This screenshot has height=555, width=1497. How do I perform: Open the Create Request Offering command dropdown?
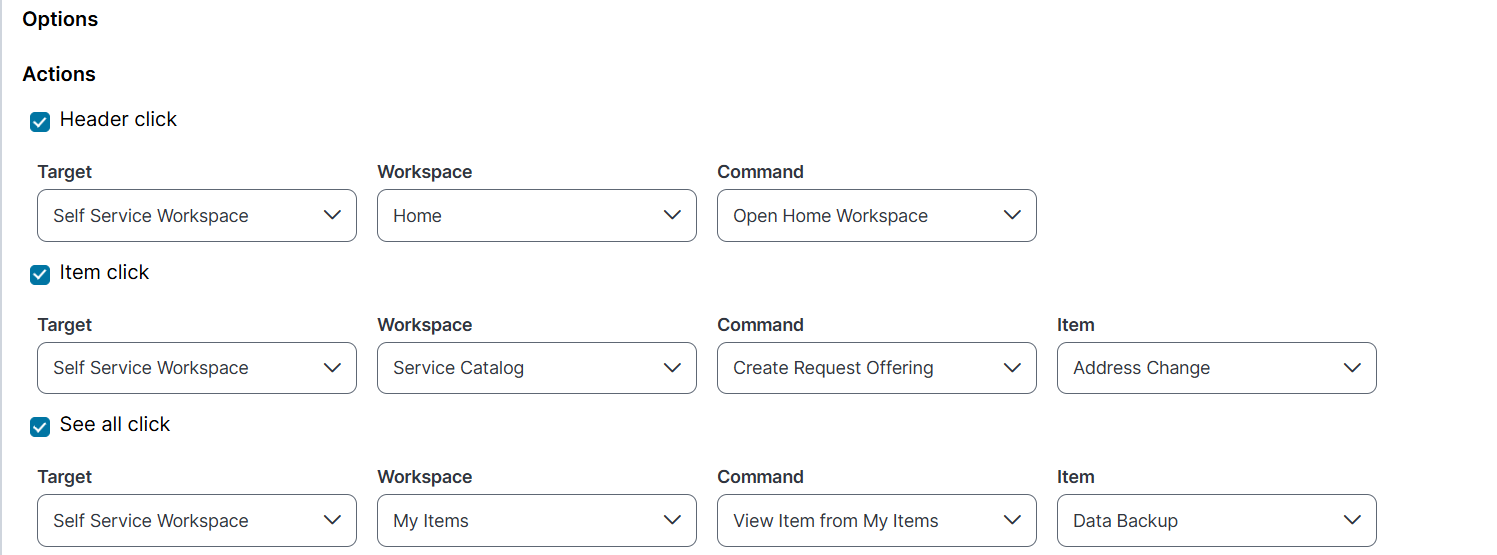pos(876,368)
